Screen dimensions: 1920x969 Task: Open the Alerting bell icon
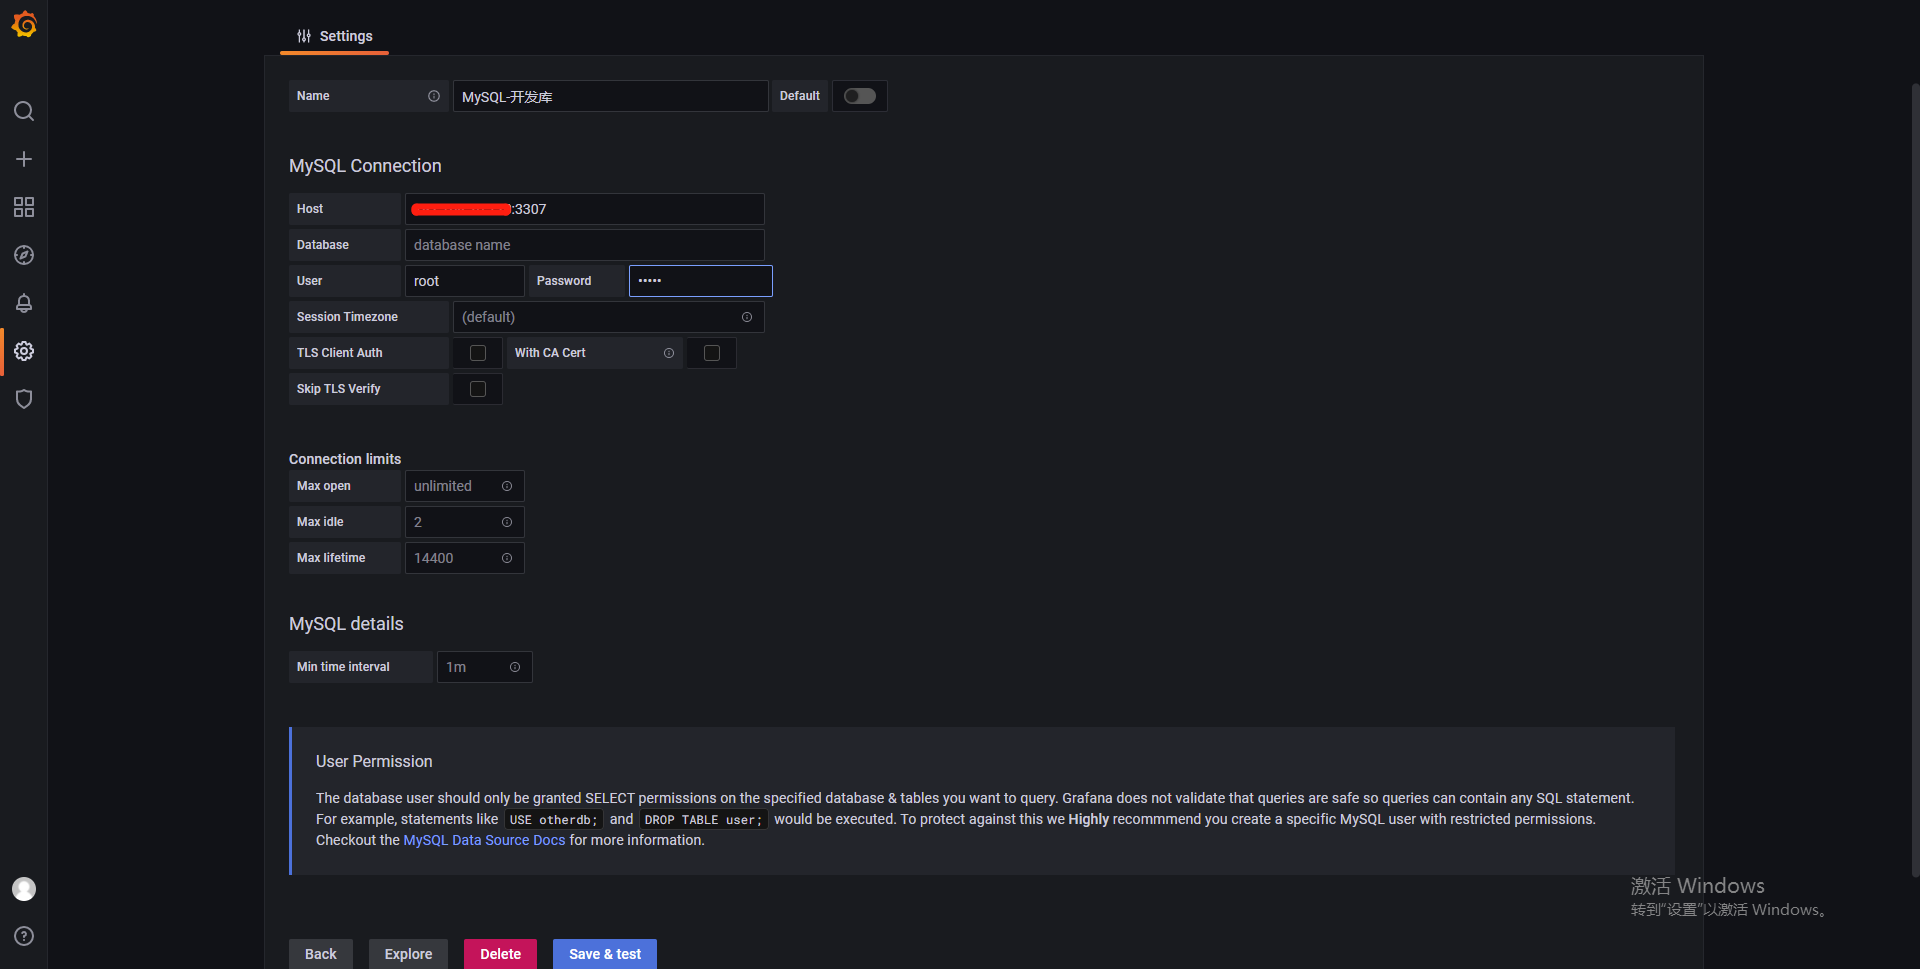[x=24, y=303]
